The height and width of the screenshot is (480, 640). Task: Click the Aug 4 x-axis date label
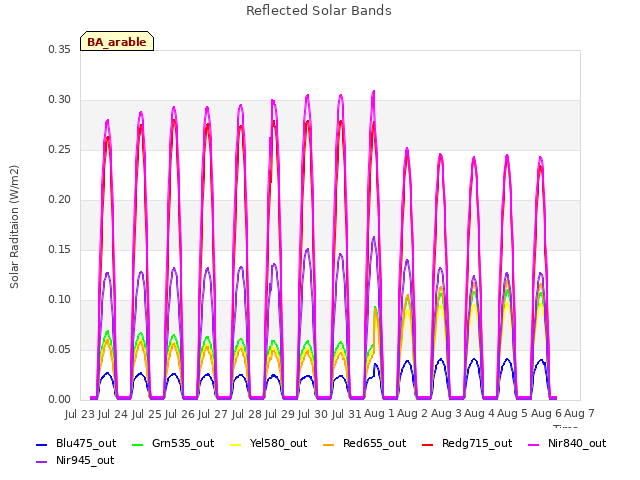(x=479, y=414)
